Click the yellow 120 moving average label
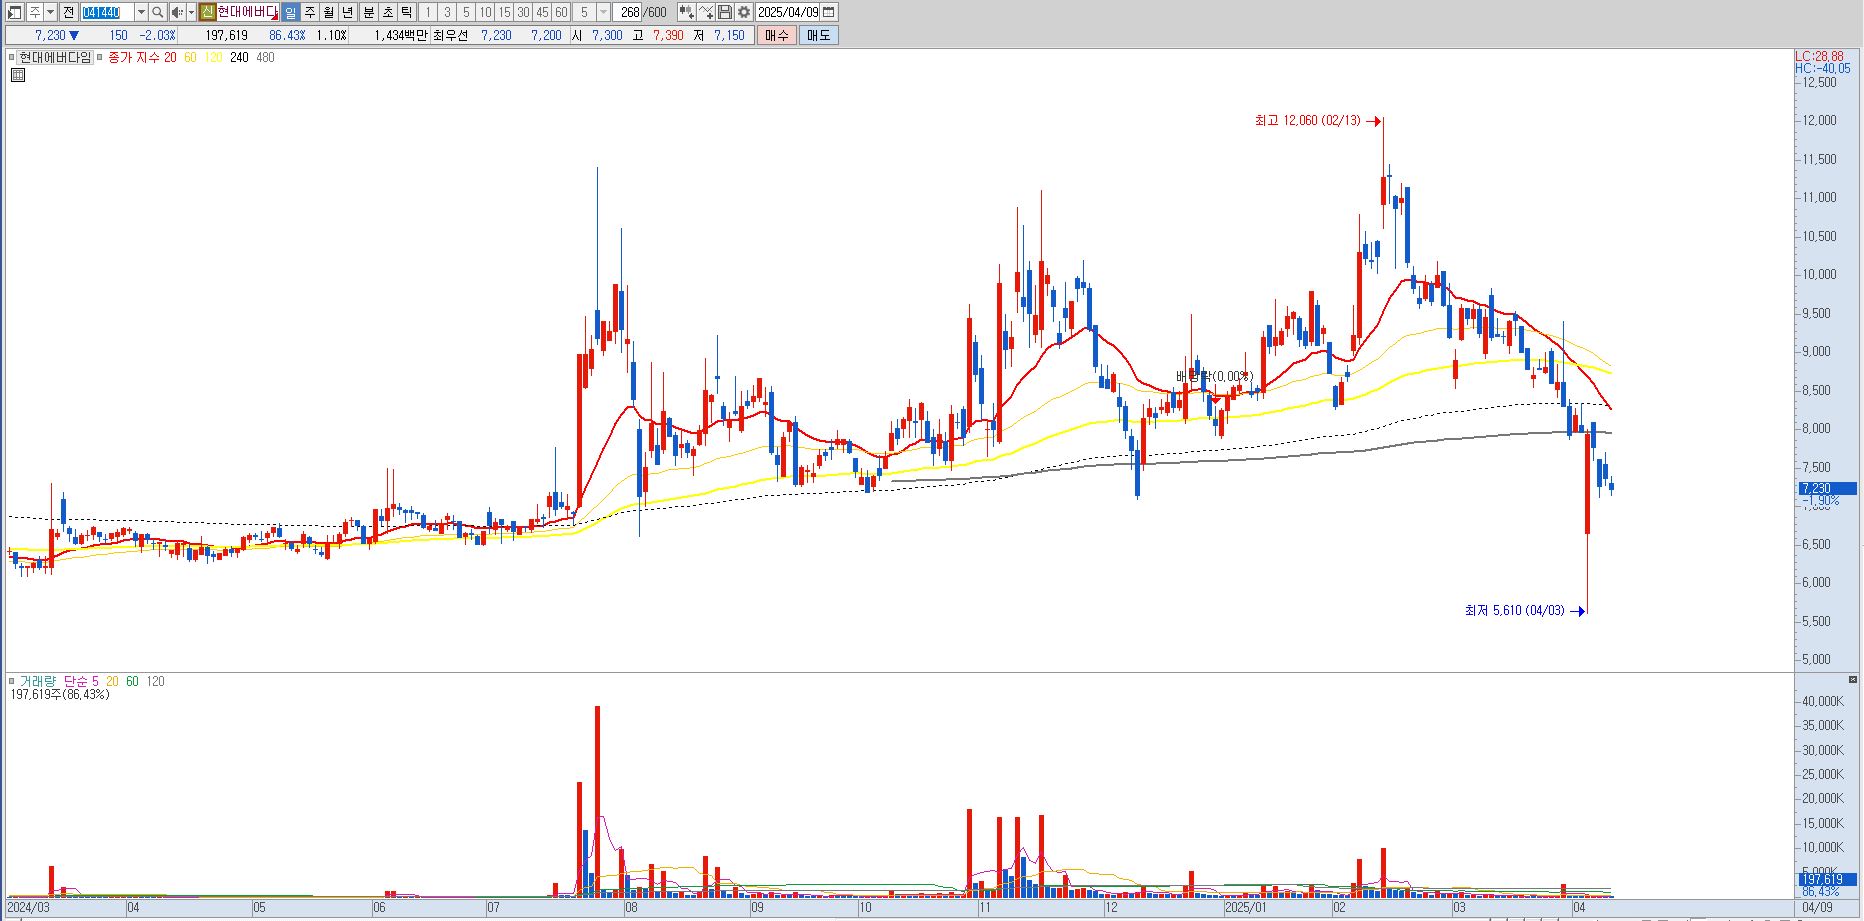Image resolution: width=1864 pixels, height=921 pixels. pos(213,58)
